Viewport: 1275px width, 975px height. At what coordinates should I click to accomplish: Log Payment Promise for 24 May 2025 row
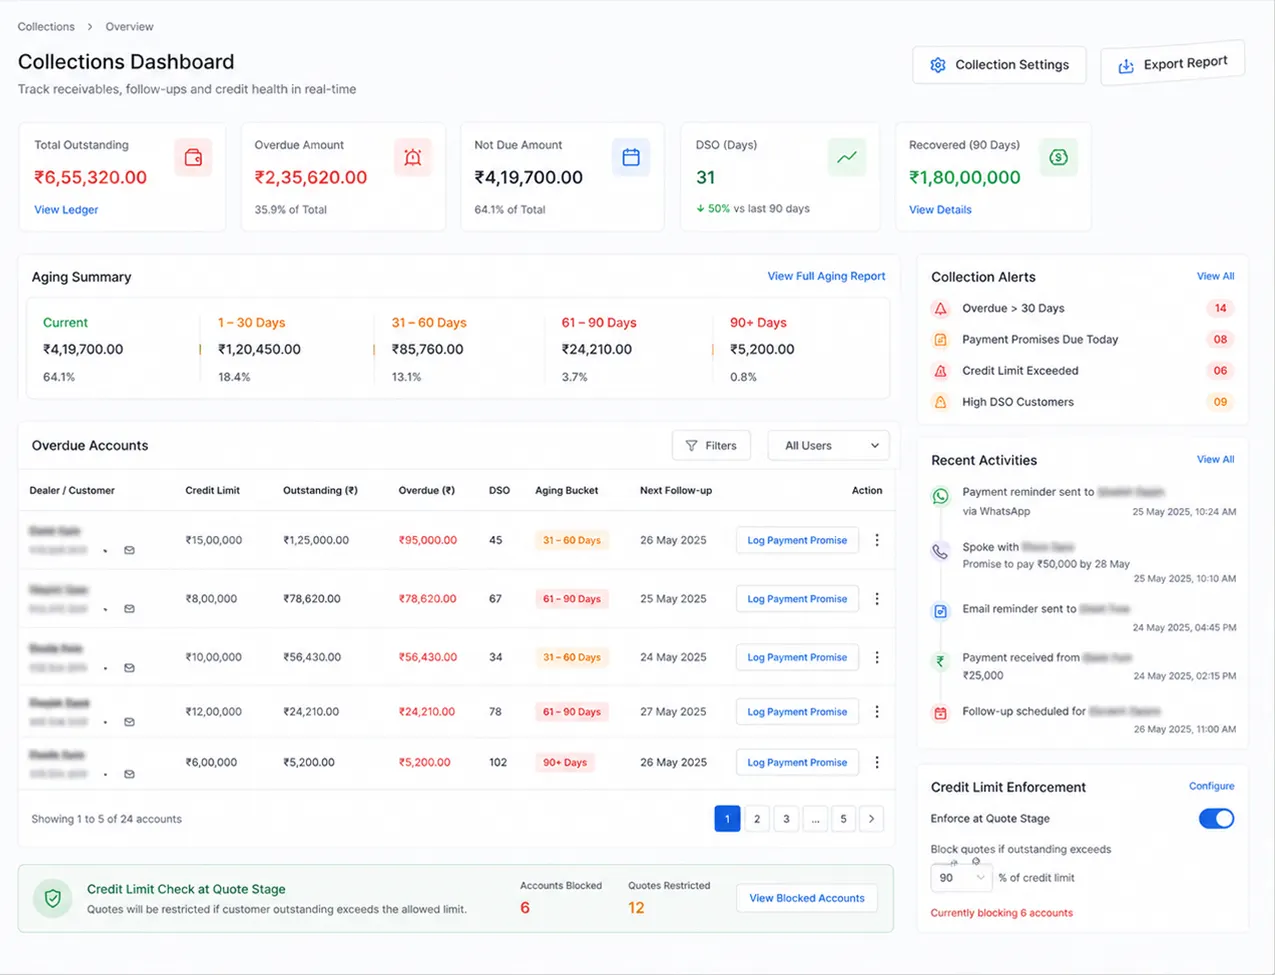(x=797, y=657)
